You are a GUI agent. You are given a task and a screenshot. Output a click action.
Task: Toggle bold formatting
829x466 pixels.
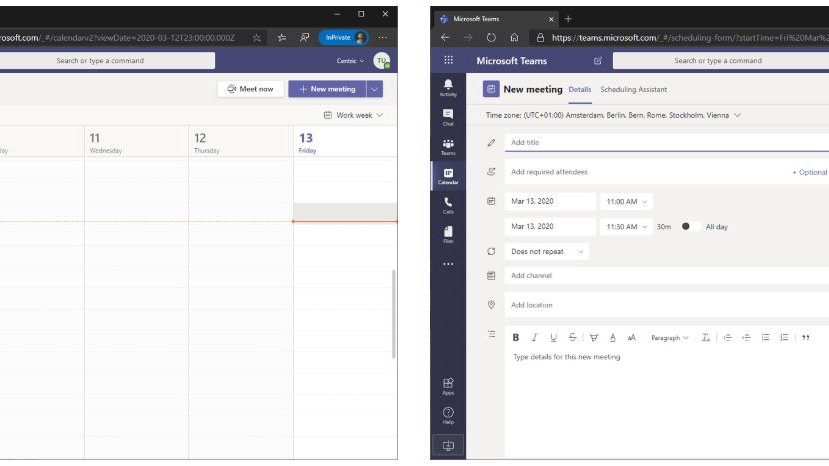(x=515, y=337)
